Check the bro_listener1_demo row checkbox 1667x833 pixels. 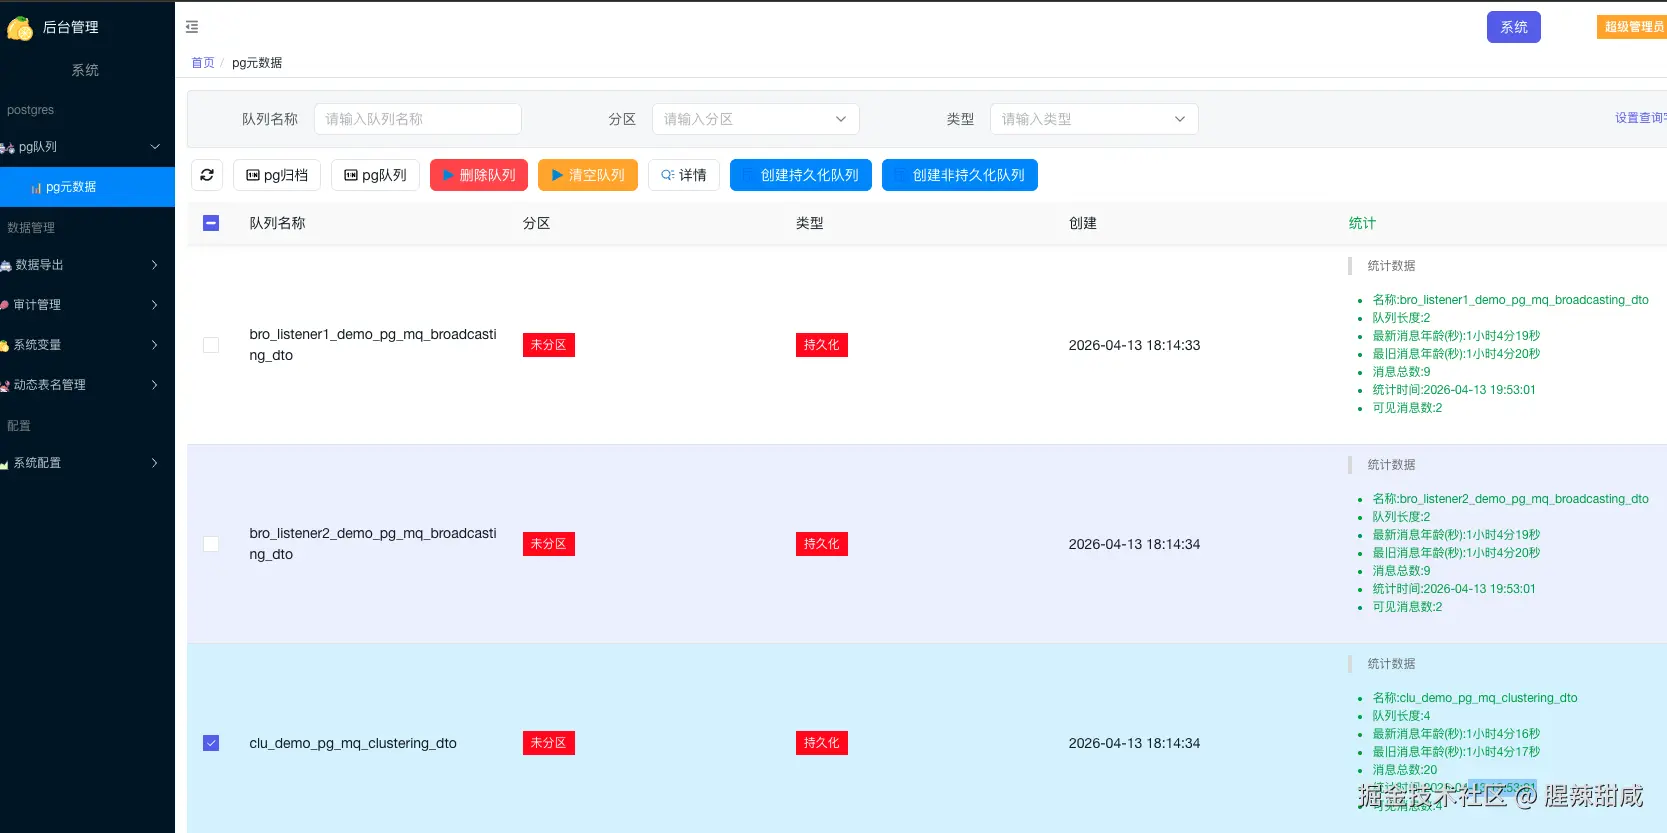[x=211, y=345]
